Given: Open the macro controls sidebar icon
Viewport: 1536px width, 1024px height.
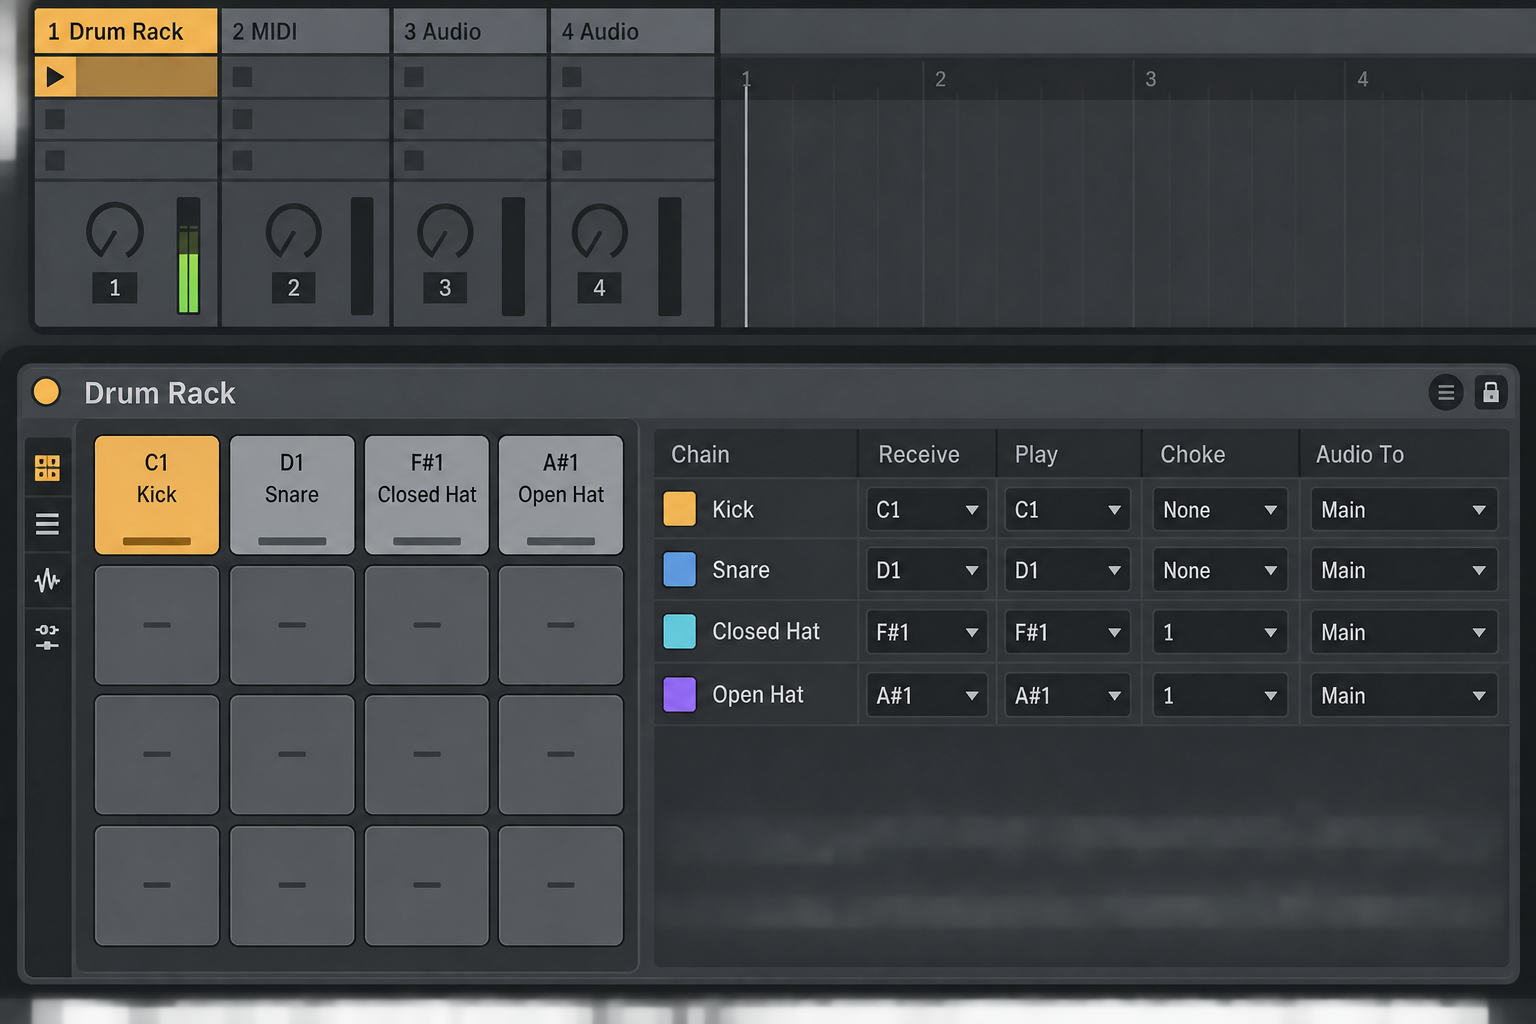Looking at the screenshot, I should coord(47,637).
